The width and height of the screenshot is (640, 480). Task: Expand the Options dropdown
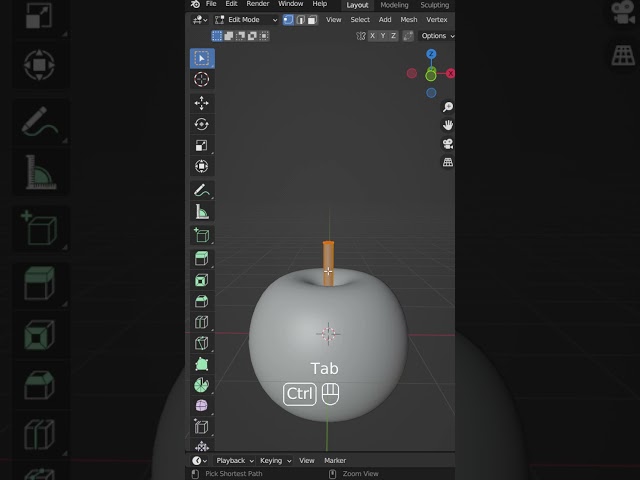[x=436, y=36]
